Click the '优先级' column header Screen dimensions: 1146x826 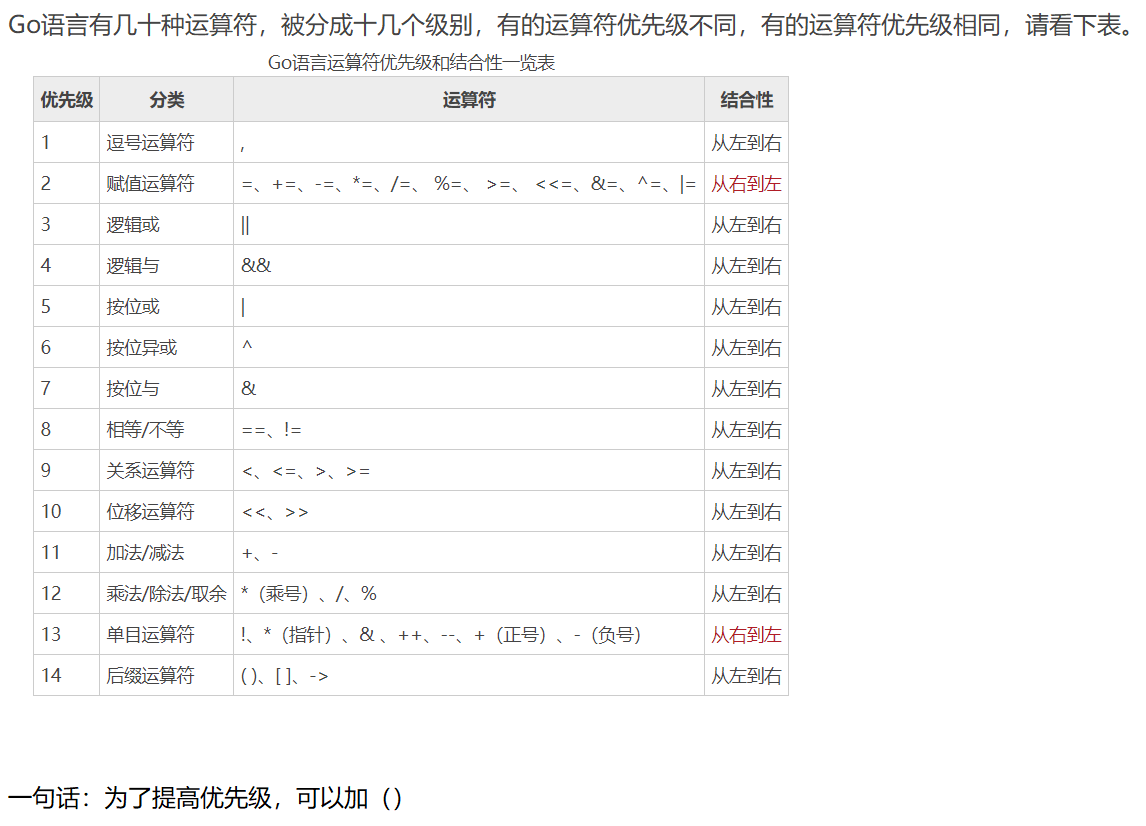(x=67, y=99)
